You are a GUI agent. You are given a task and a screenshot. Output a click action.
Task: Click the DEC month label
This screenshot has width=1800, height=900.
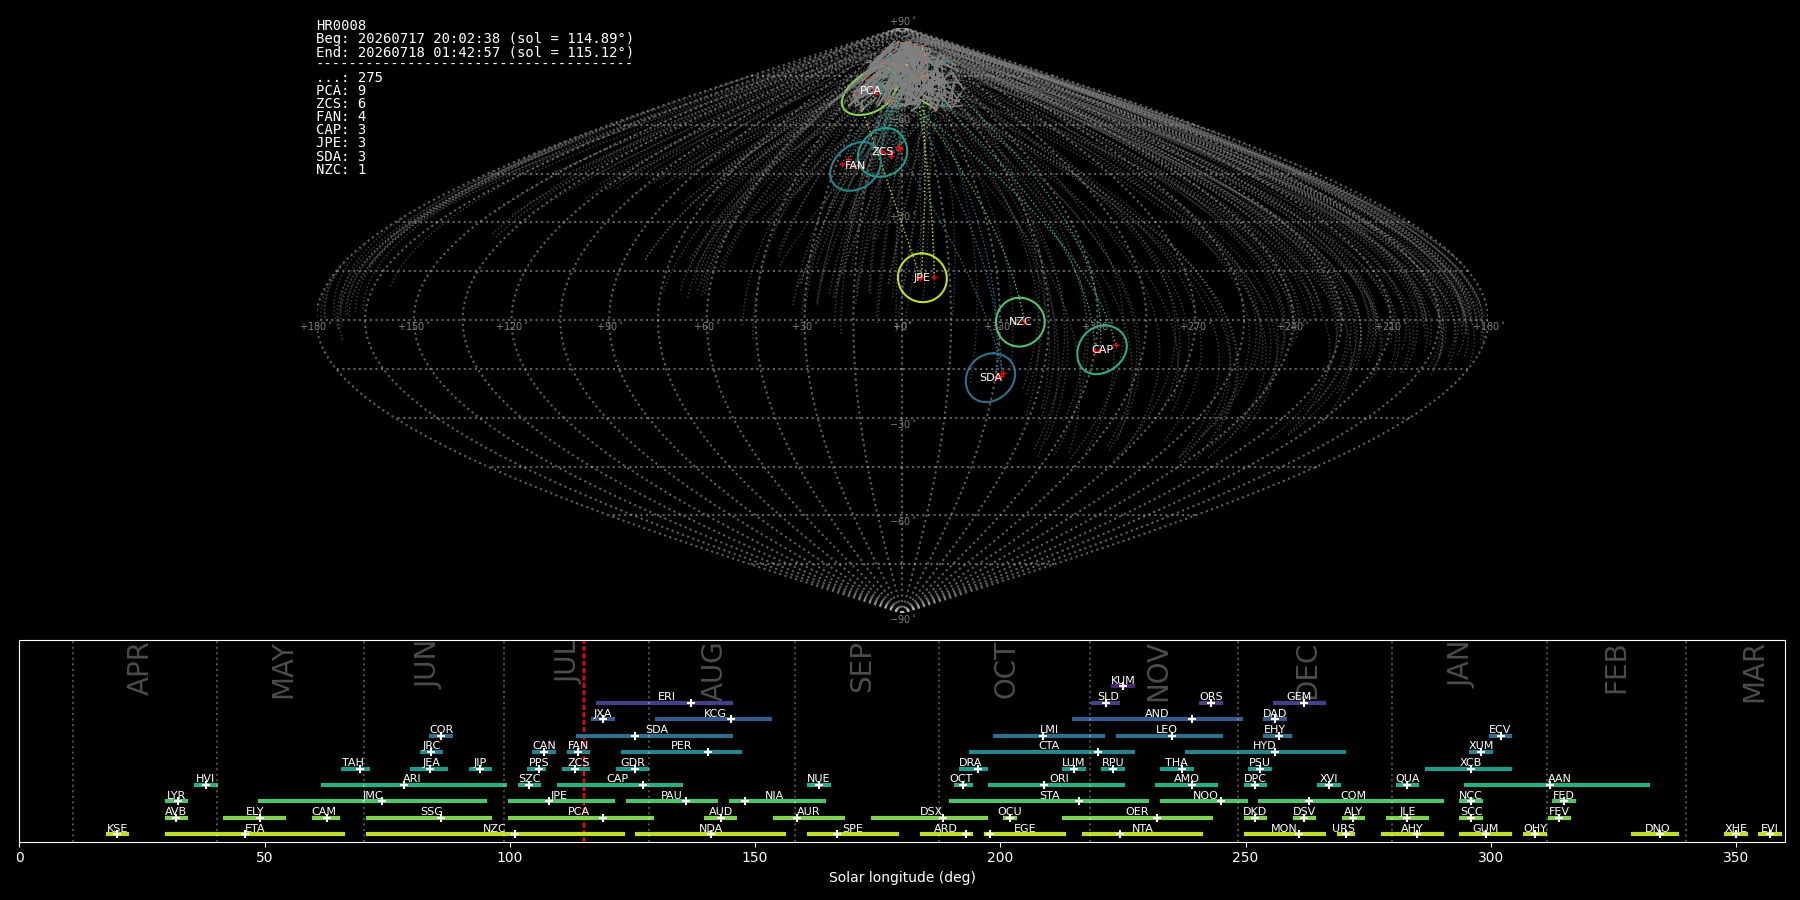[1307, 672]
